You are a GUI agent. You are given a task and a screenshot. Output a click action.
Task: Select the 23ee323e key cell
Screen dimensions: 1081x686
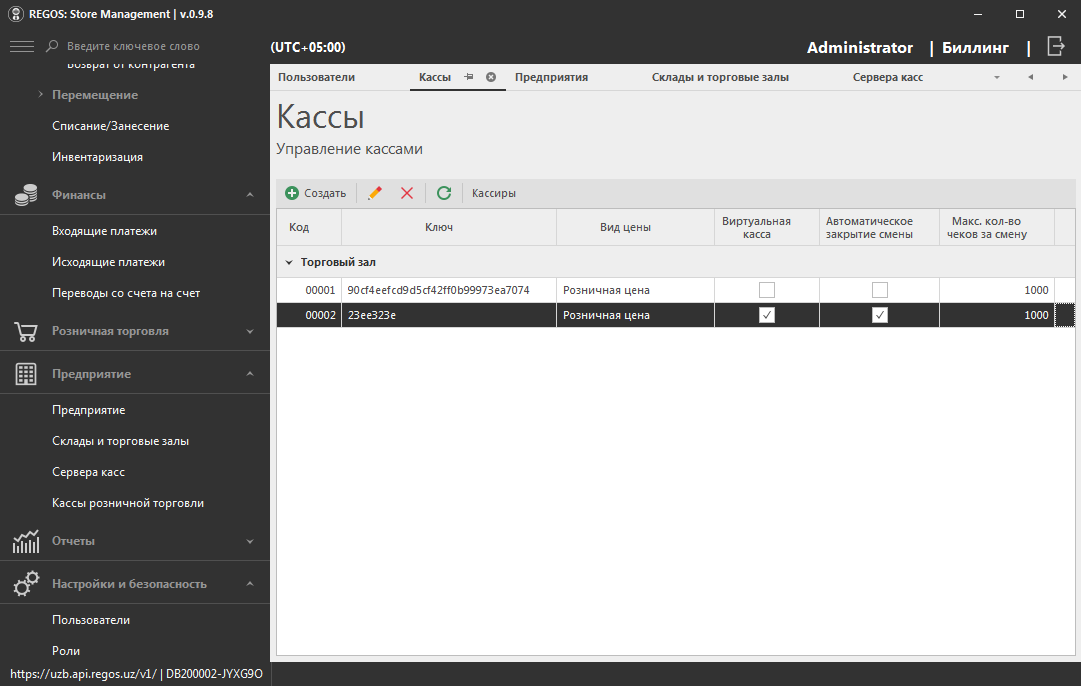[449, 315]
